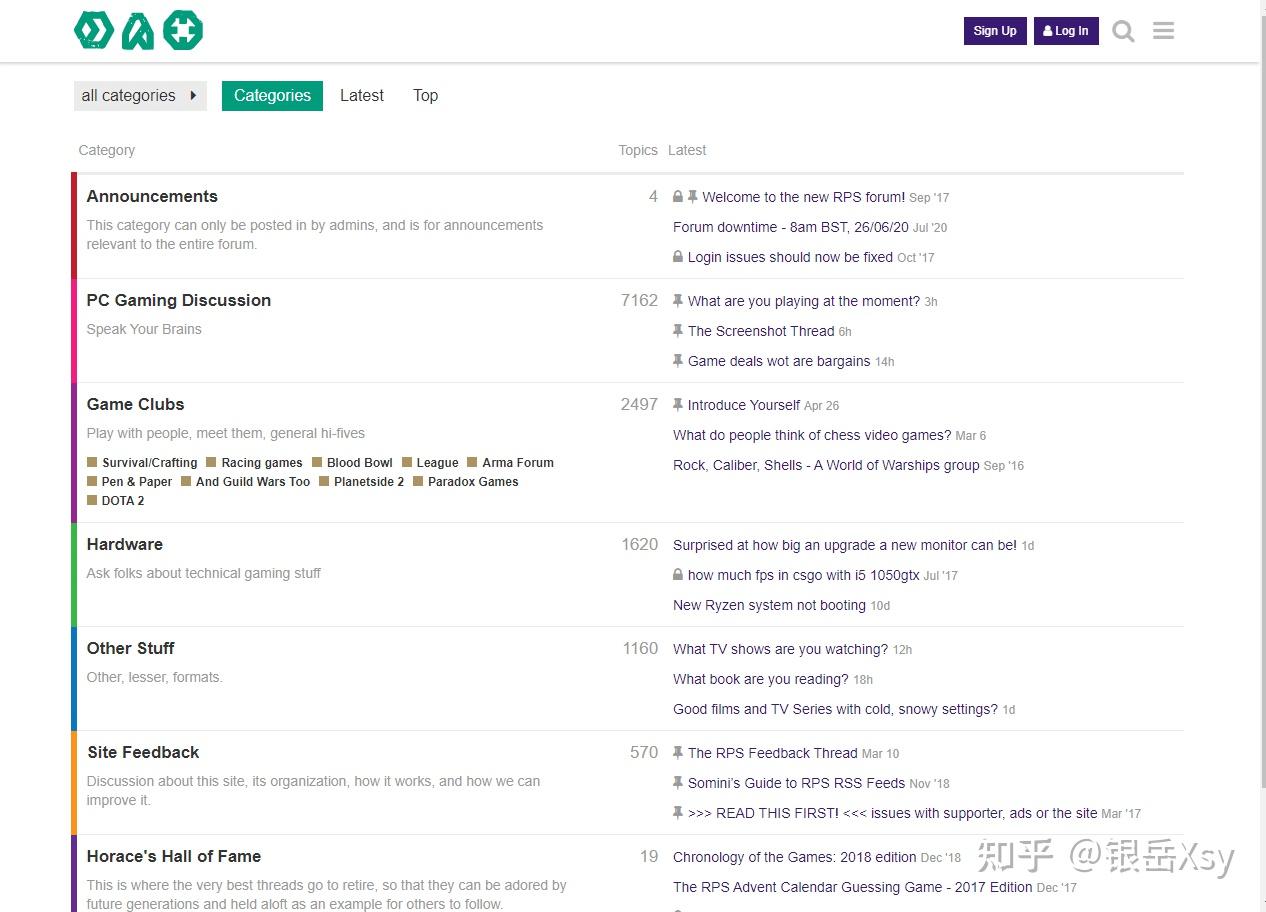Click the lock icon beside Login issues topic
Screen dimensions: 1266x912
[678, 257]
